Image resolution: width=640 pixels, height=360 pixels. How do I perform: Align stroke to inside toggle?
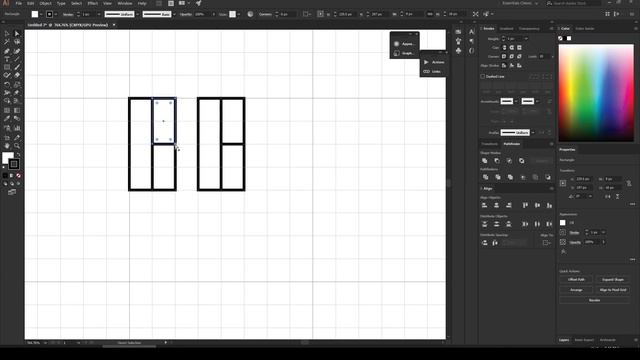pos(511,65)
